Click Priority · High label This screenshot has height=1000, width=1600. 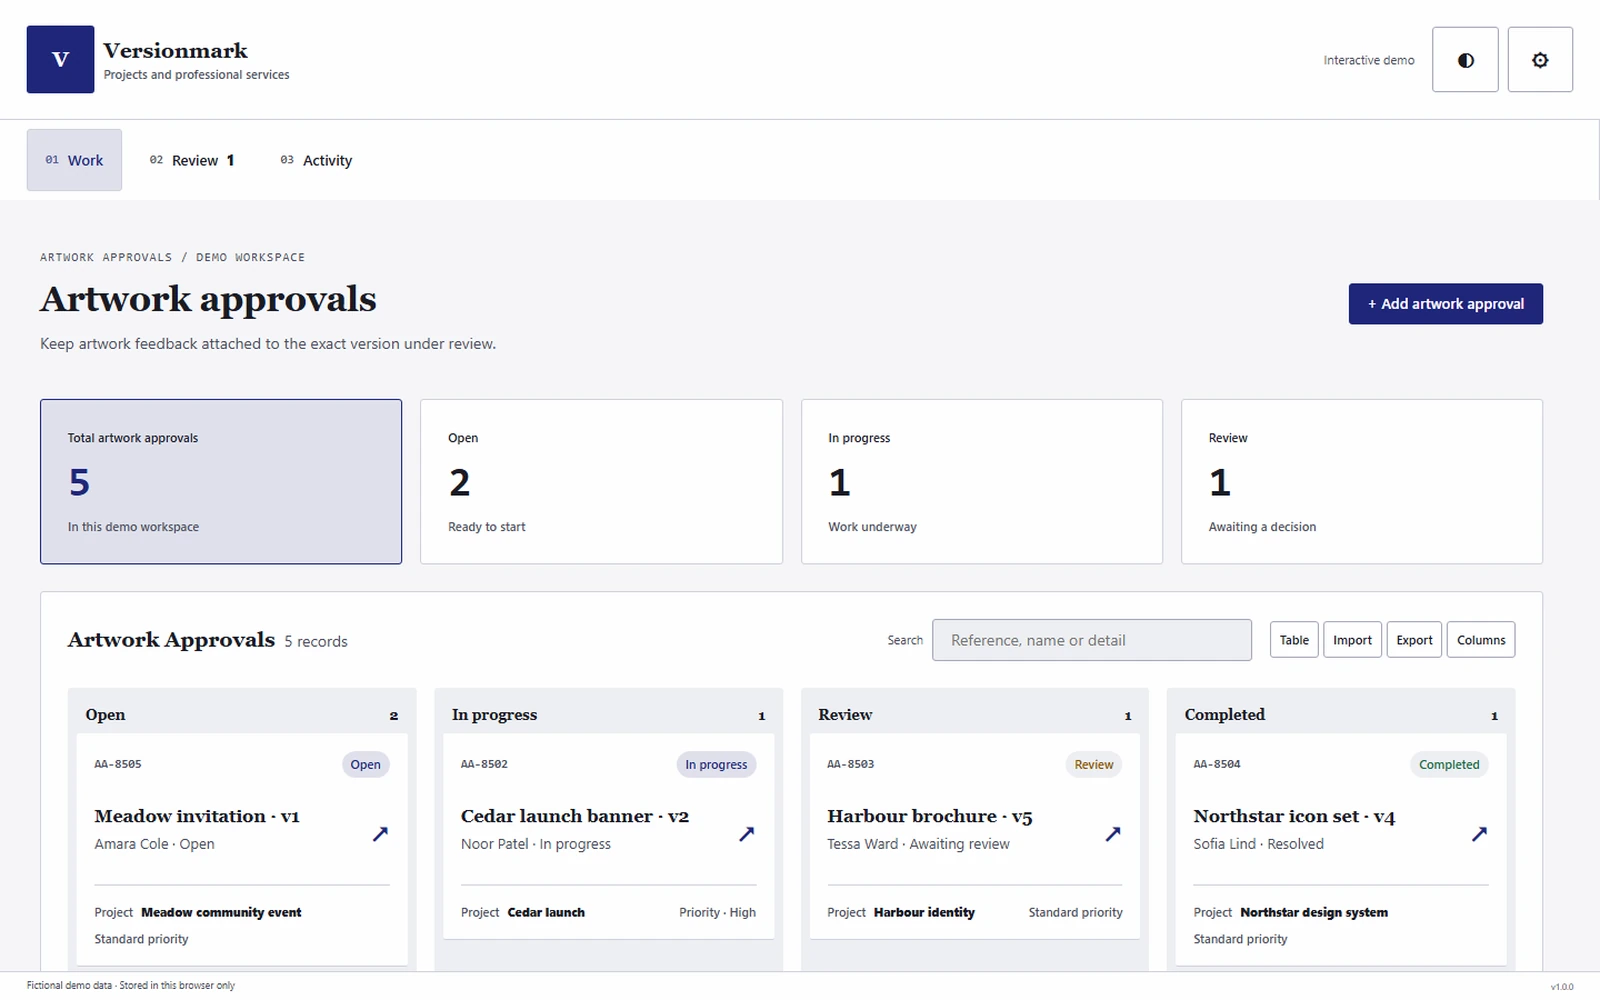717,912
